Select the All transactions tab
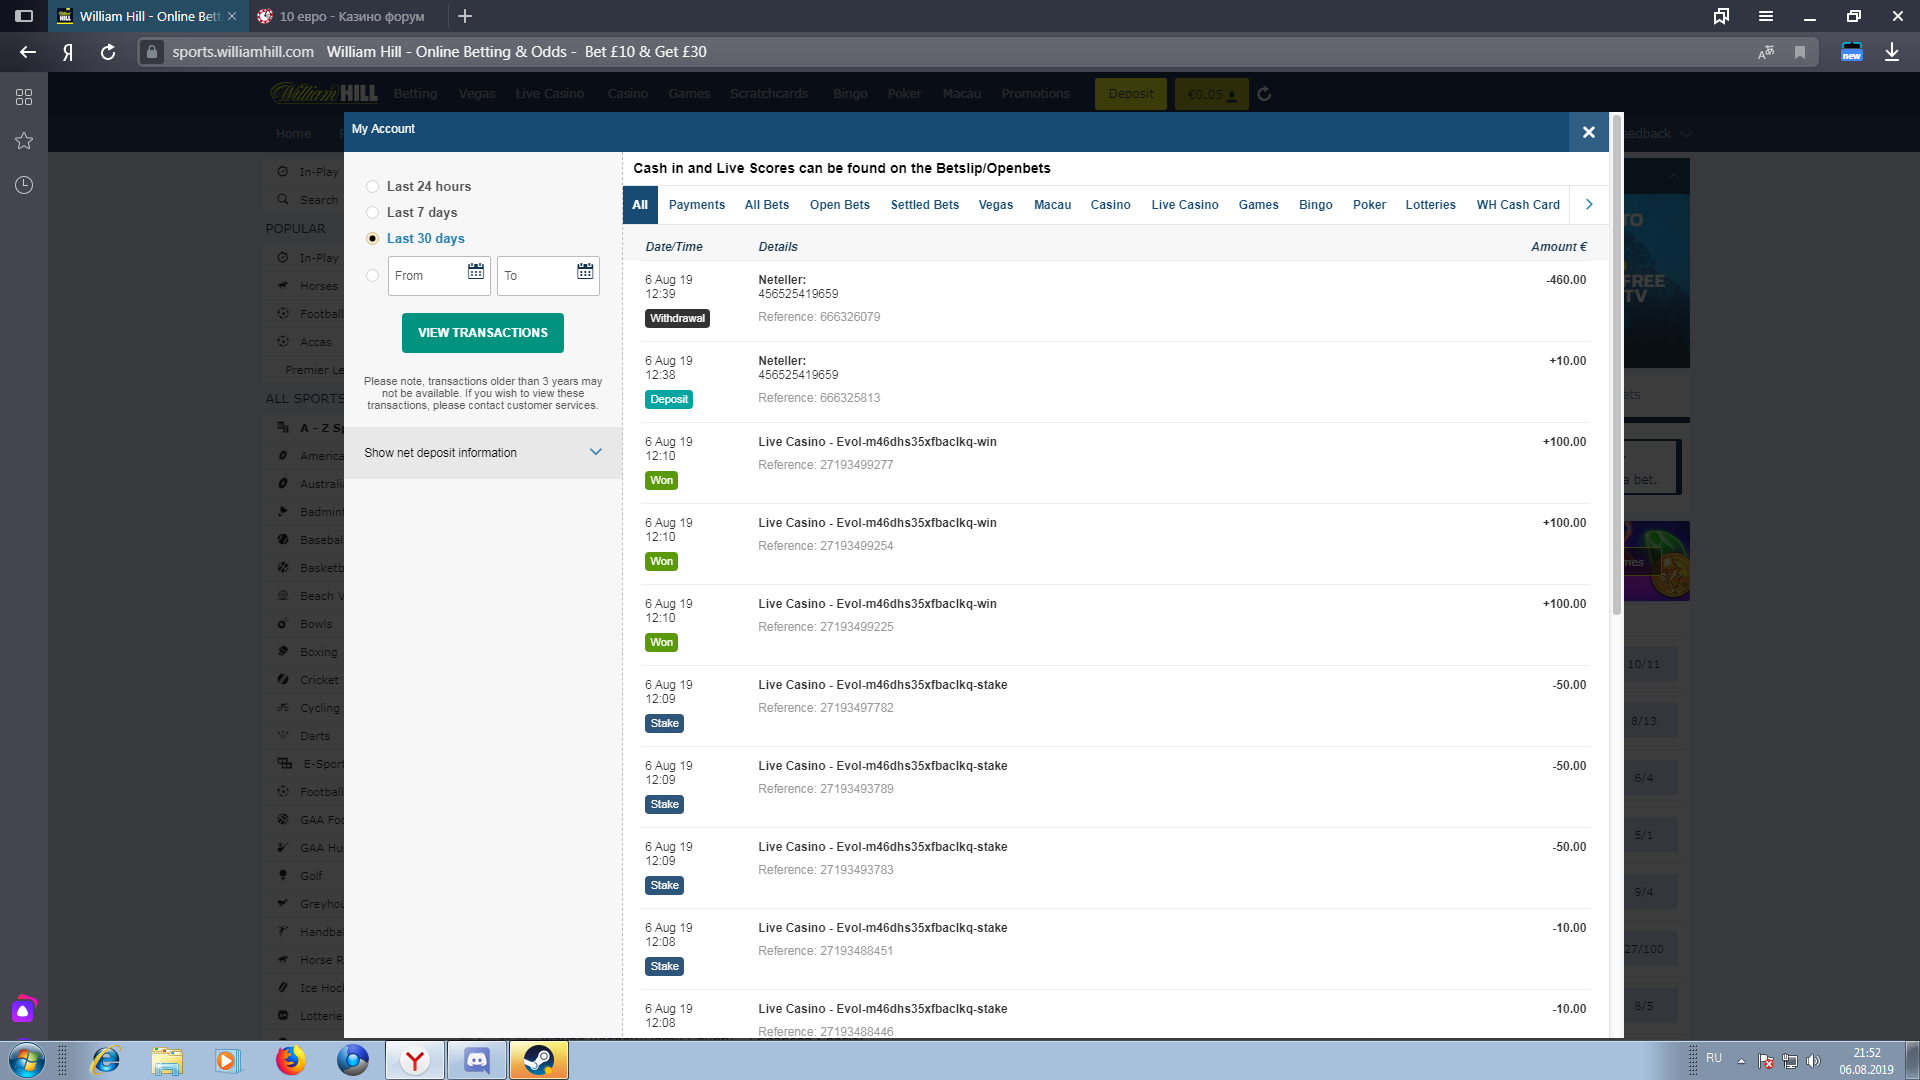 (640, 205)
